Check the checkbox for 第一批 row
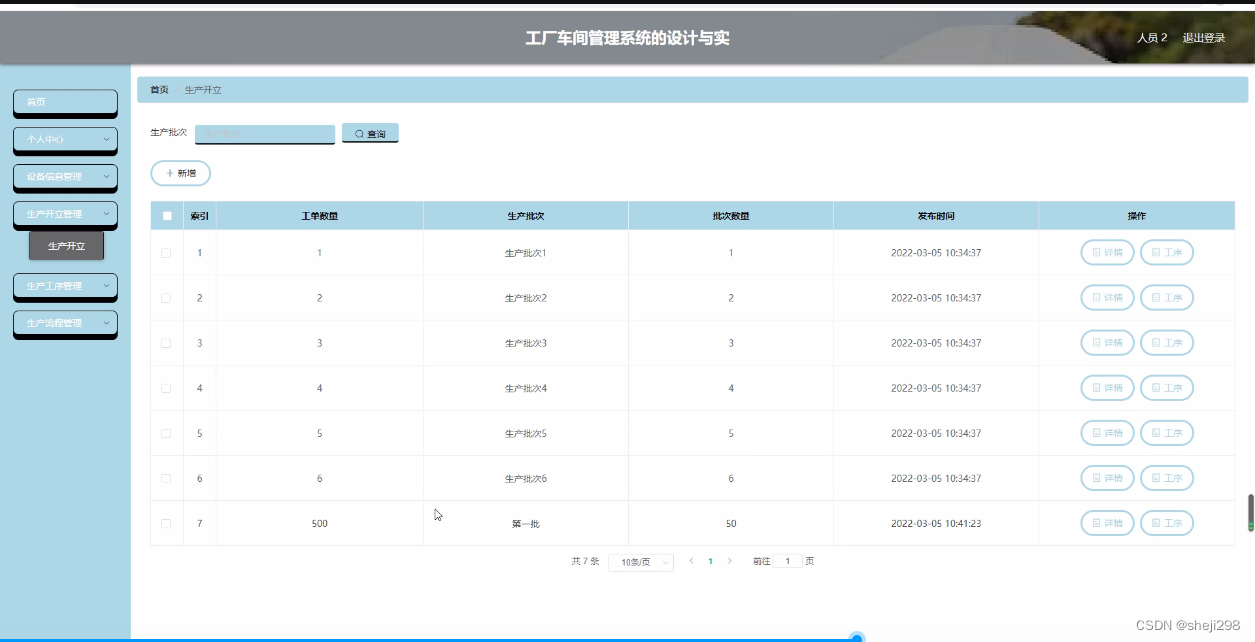The height and width of the screenshot is (642, 1255). point(166,522)
